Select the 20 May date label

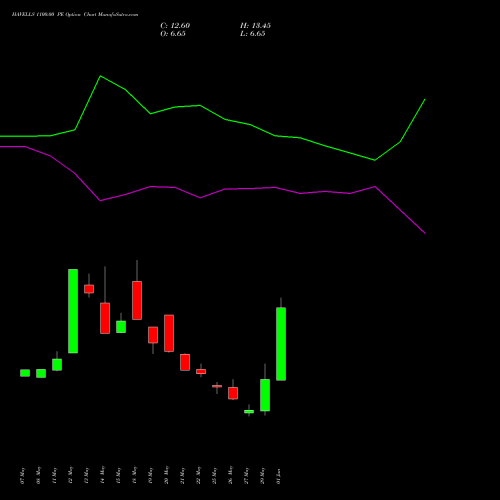click(x=166, y=475)
